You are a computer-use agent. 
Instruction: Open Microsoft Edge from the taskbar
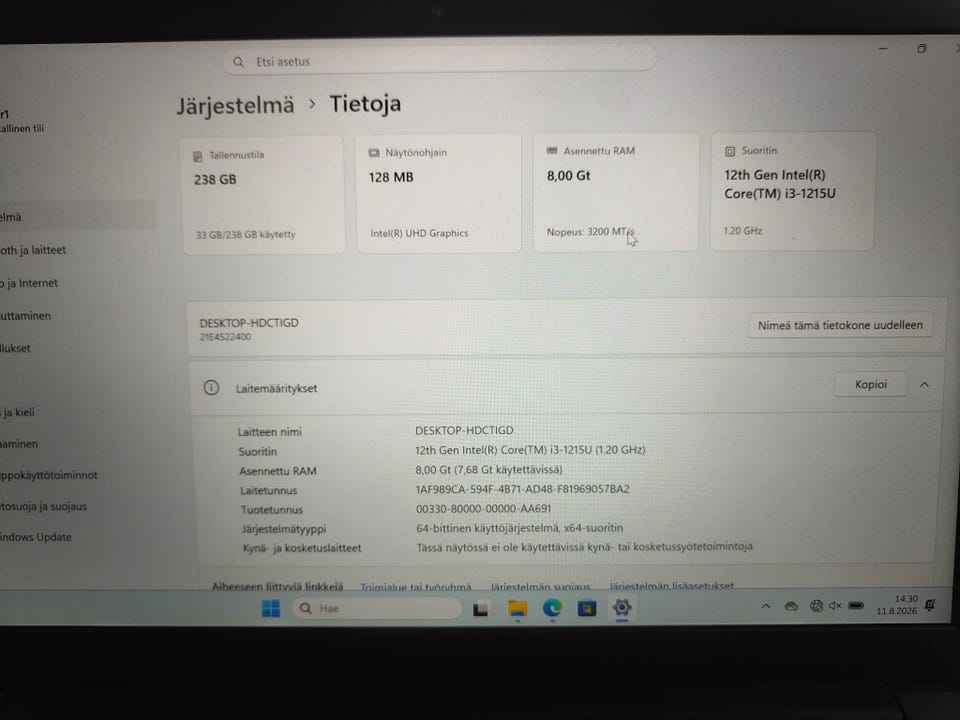click(x=552, y=607)
